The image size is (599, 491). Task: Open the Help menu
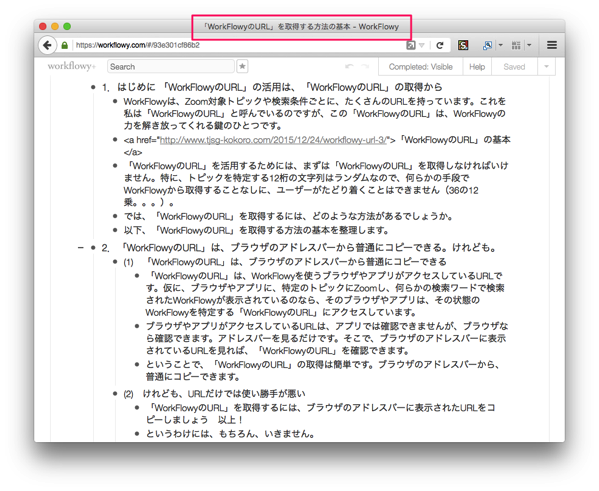(477, 67)
